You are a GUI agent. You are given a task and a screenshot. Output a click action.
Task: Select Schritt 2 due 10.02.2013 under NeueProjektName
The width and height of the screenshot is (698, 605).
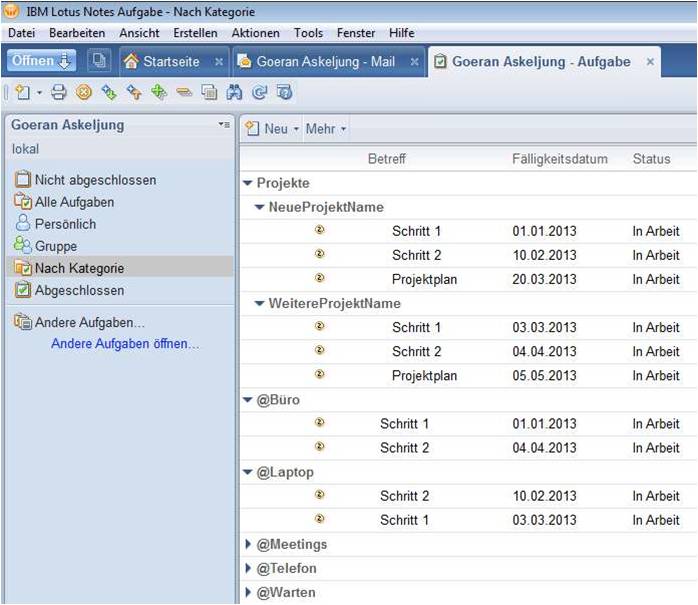pyautogui.click(x=468, y=255)
